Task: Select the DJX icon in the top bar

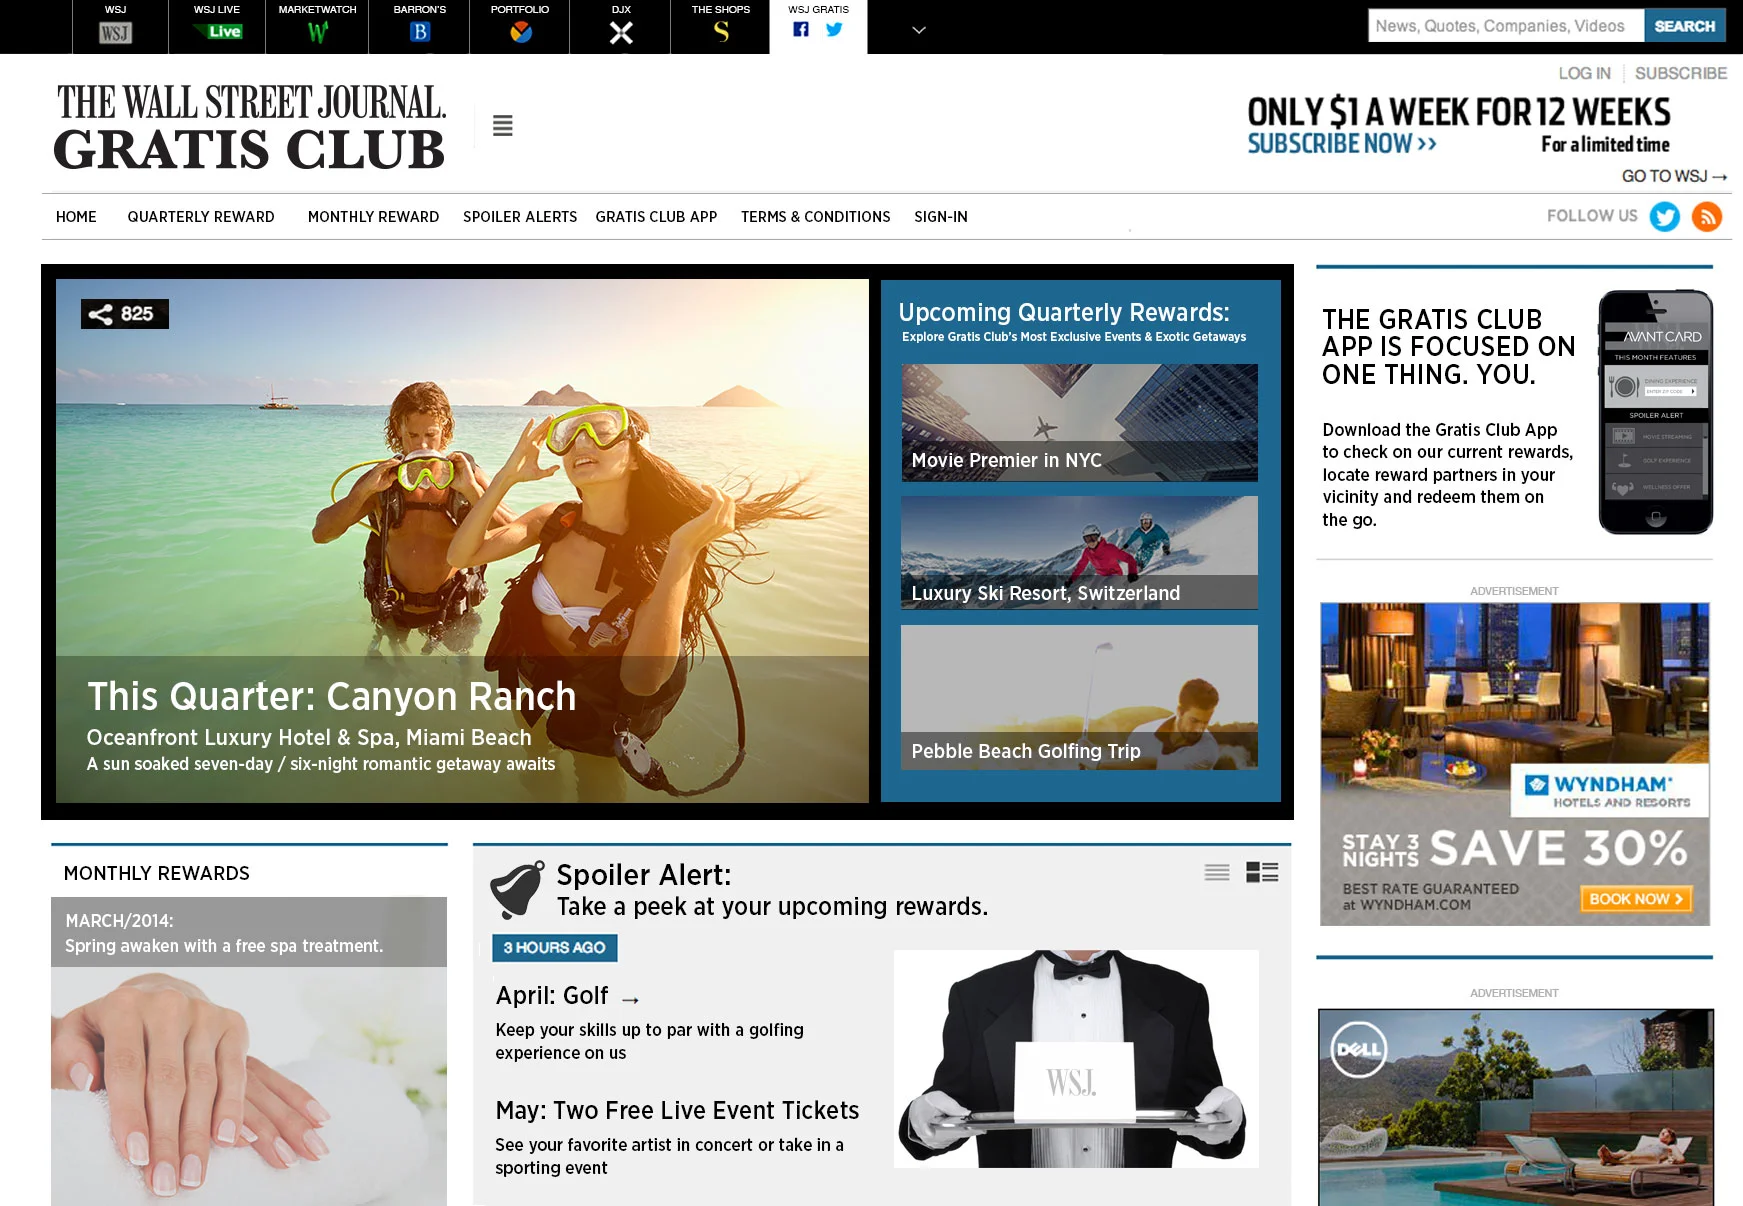Action: point(620,31)
